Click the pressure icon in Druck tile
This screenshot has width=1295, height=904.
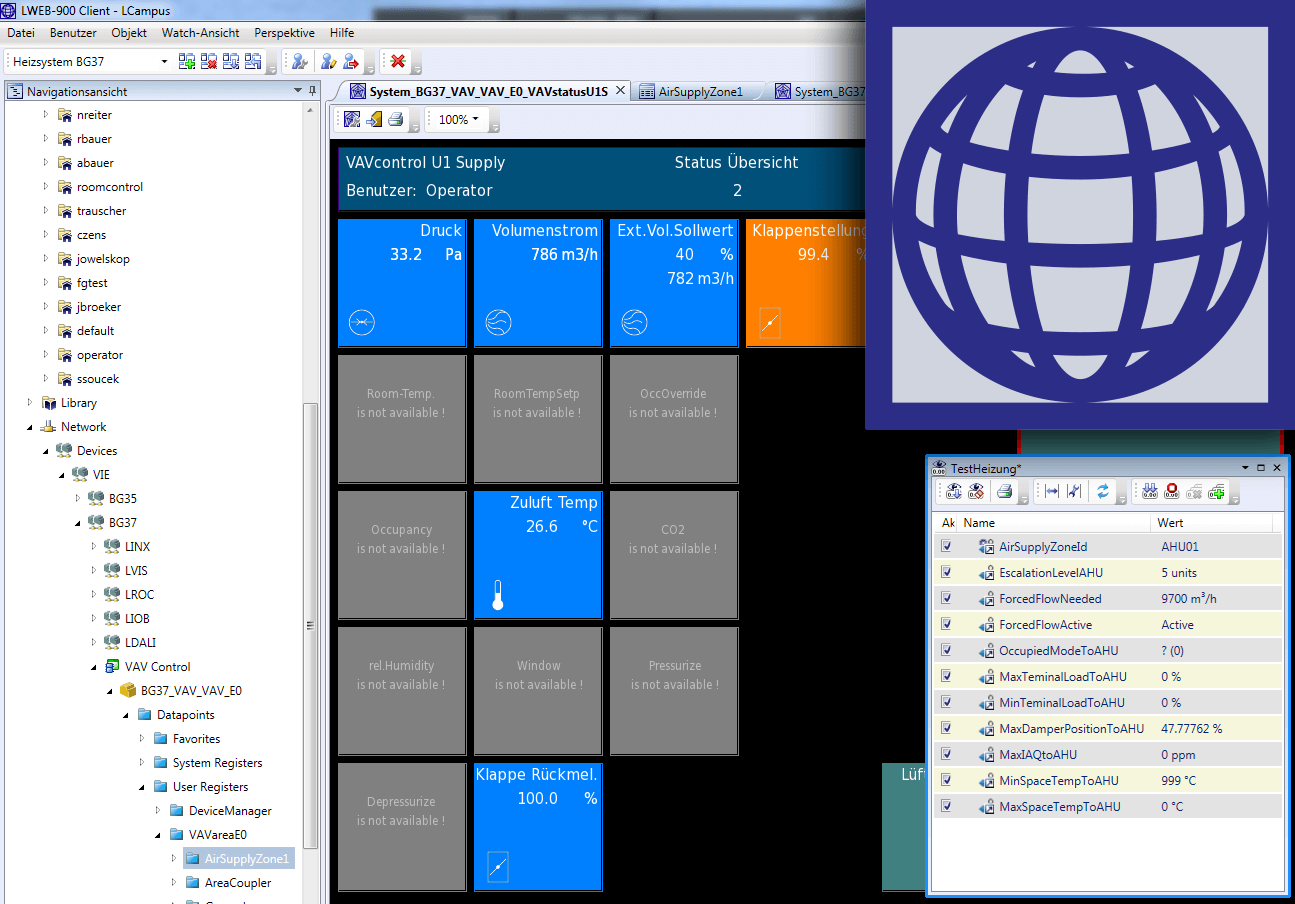click(362, 322)
